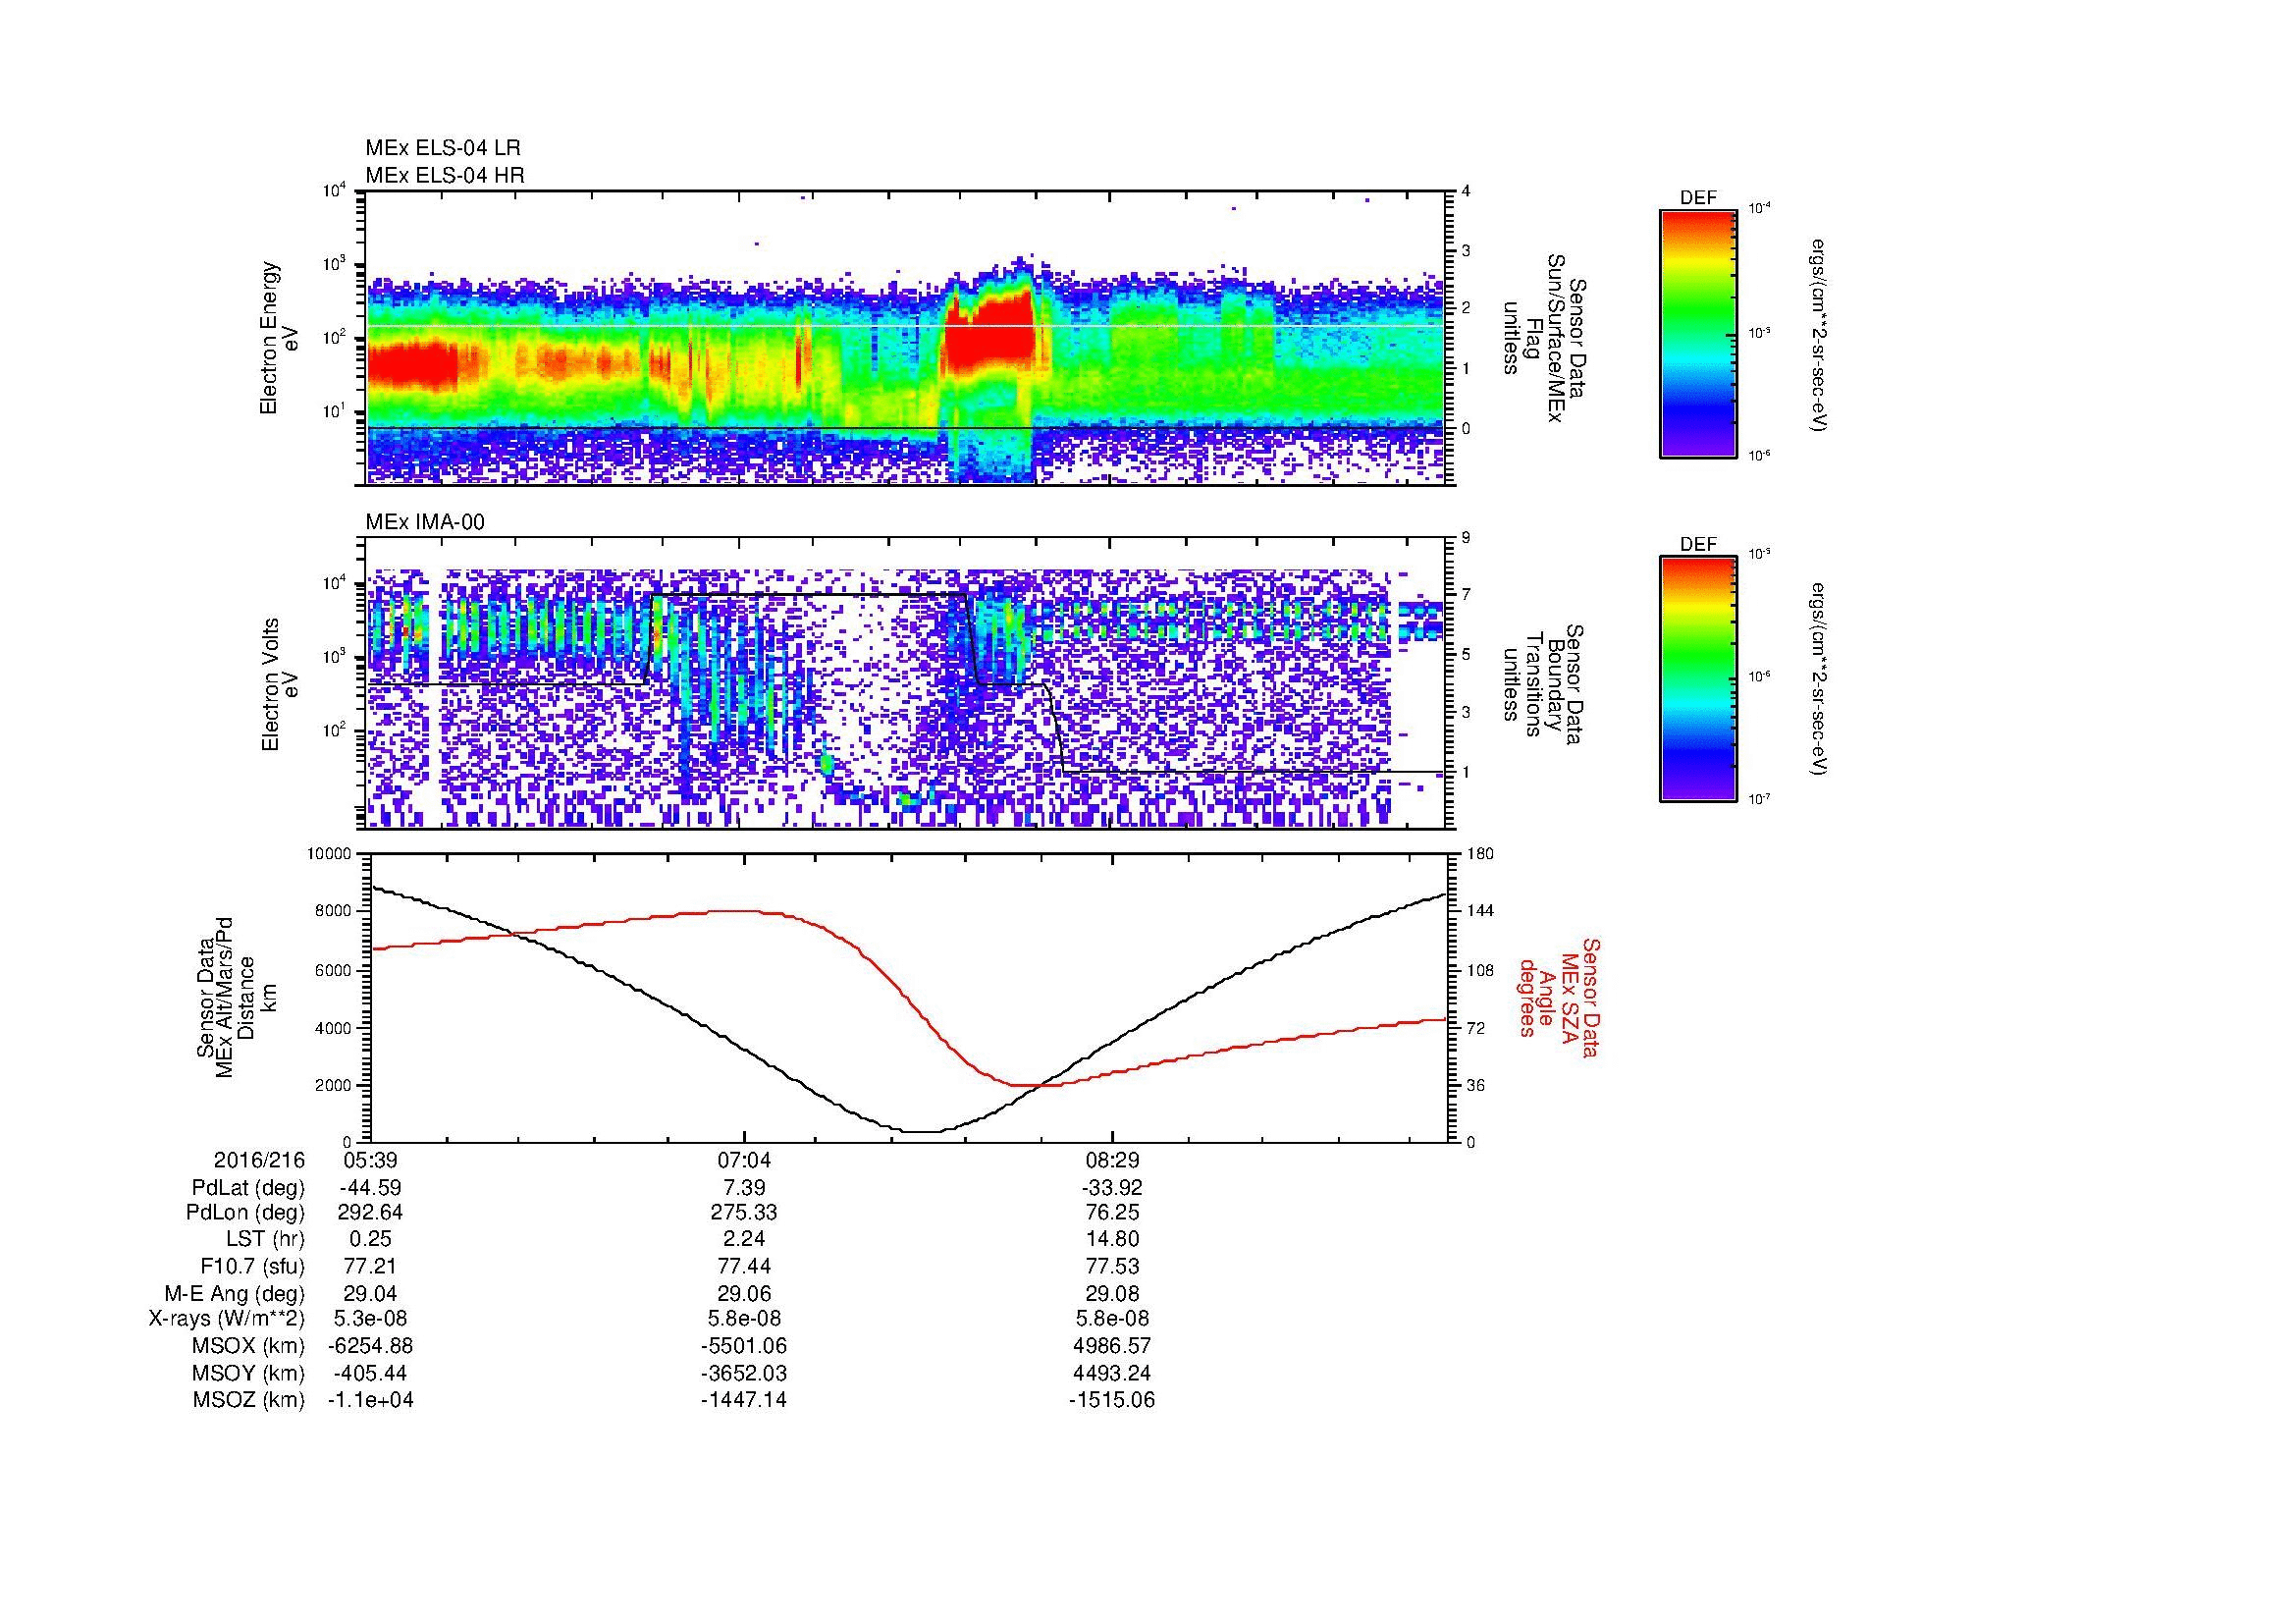The height and width of the screenshot is (1623, 2296).
Task: Click the '10000' altitude axis tick
Action: pyautogui.click(x=330, y=854)
